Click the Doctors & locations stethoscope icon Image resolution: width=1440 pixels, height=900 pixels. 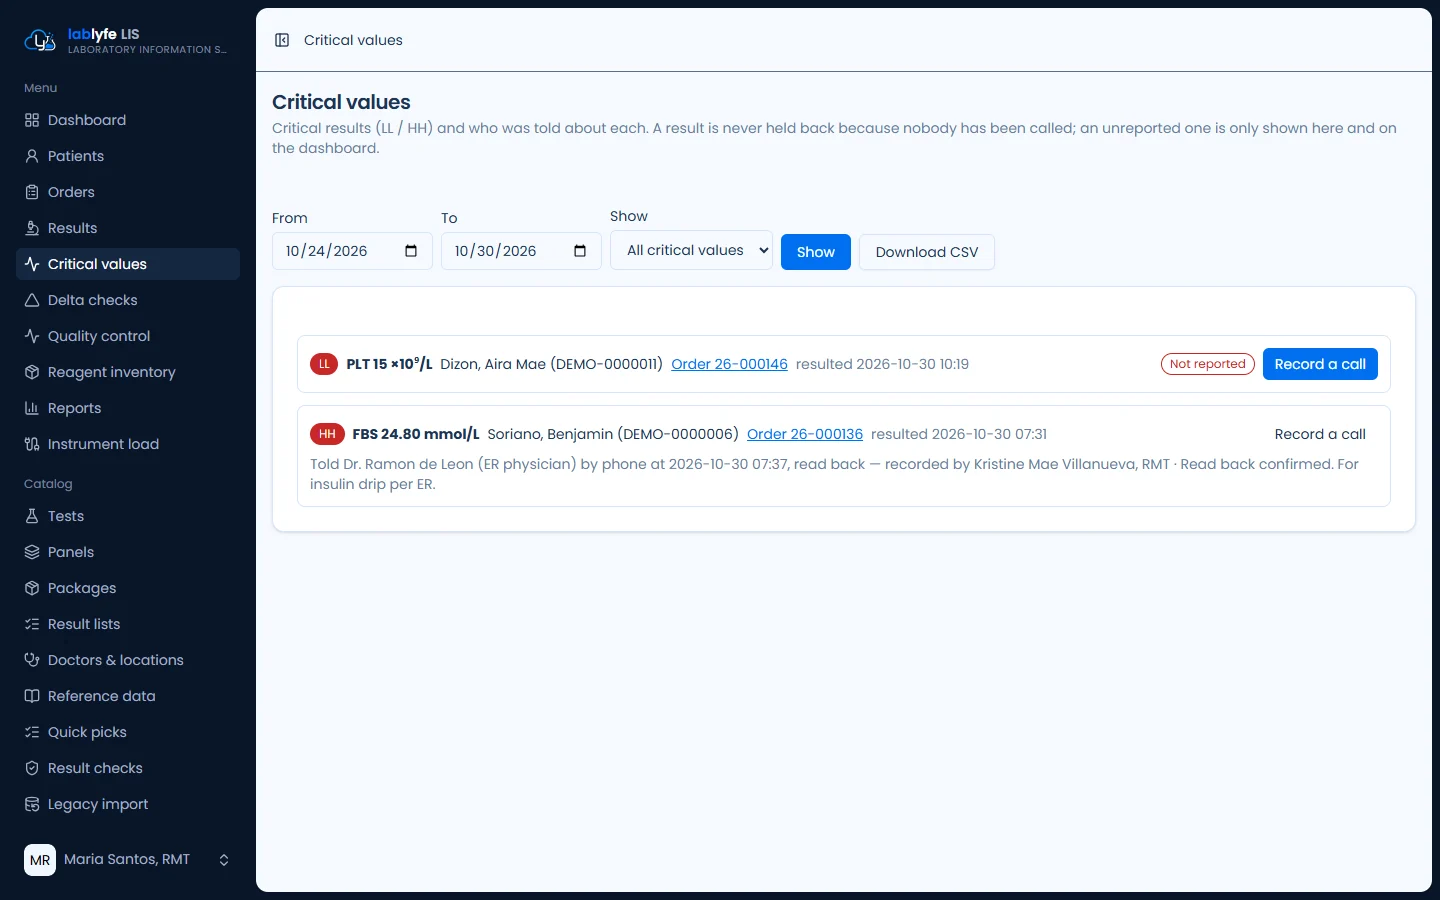click(32, 660)
